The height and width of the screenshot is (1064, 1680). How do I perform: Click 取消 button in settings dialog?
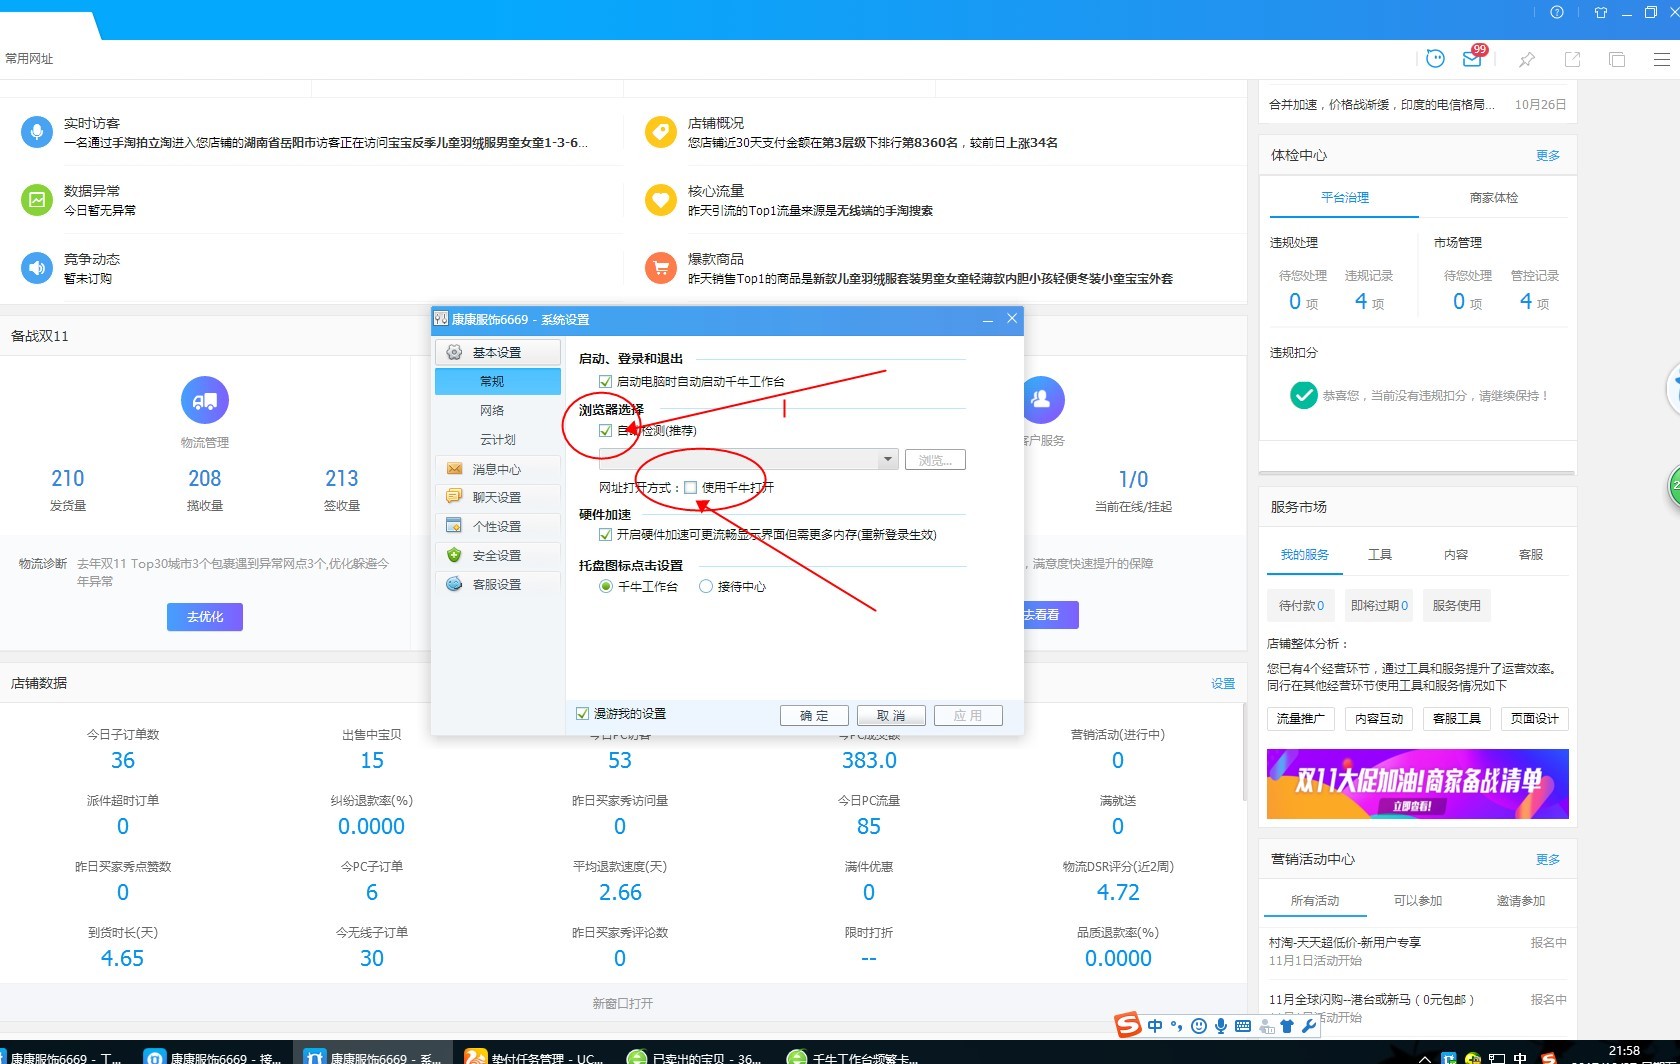(891, 716)
